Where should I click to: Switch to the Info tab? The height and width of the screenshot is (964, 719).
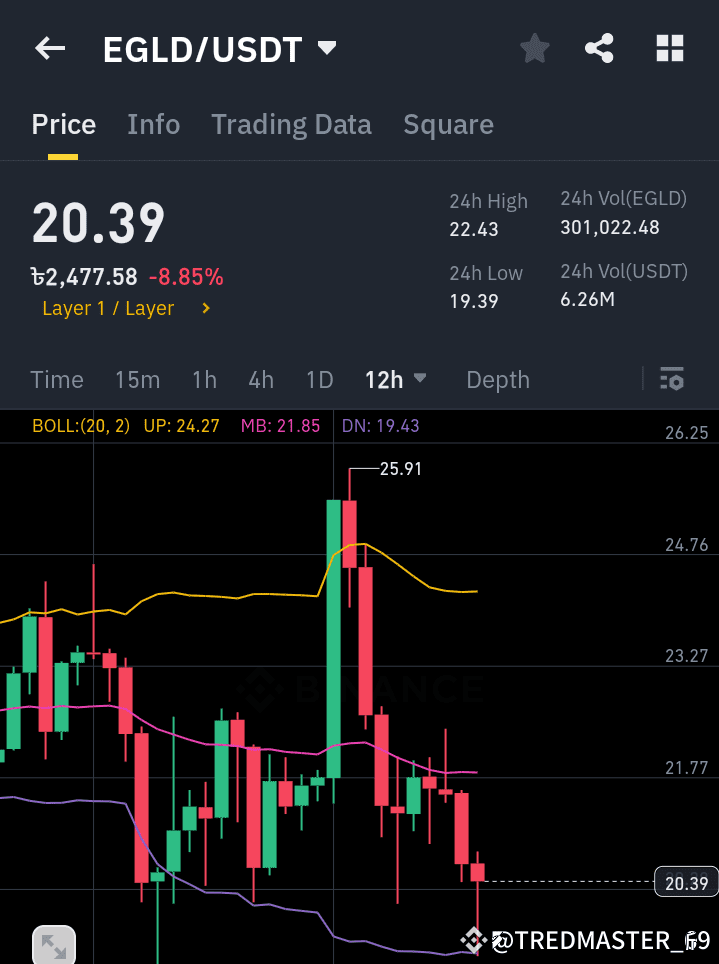[x=153, y=124]
